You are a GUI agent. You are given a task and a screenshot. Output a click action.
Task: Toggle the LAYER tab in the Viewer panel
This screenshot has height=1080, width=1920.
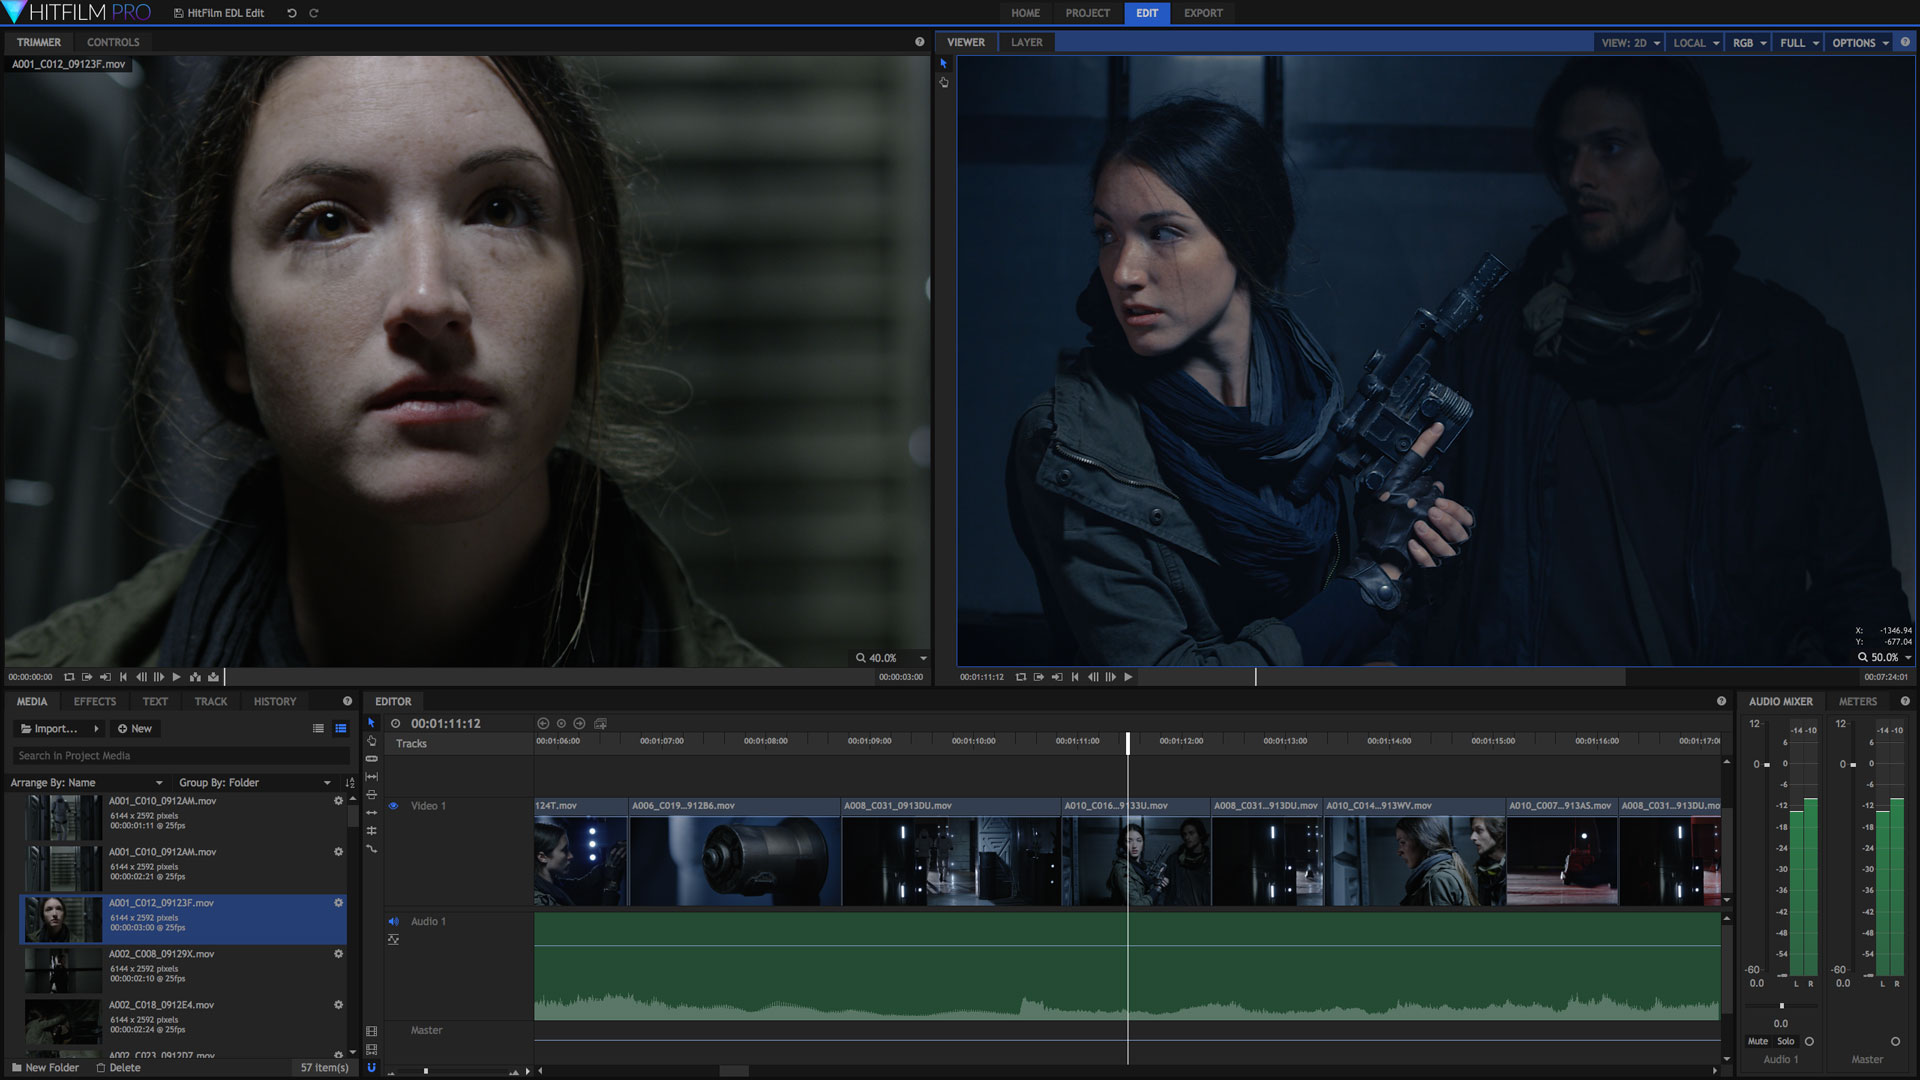pyautogui.click(x=1026, y=42)
